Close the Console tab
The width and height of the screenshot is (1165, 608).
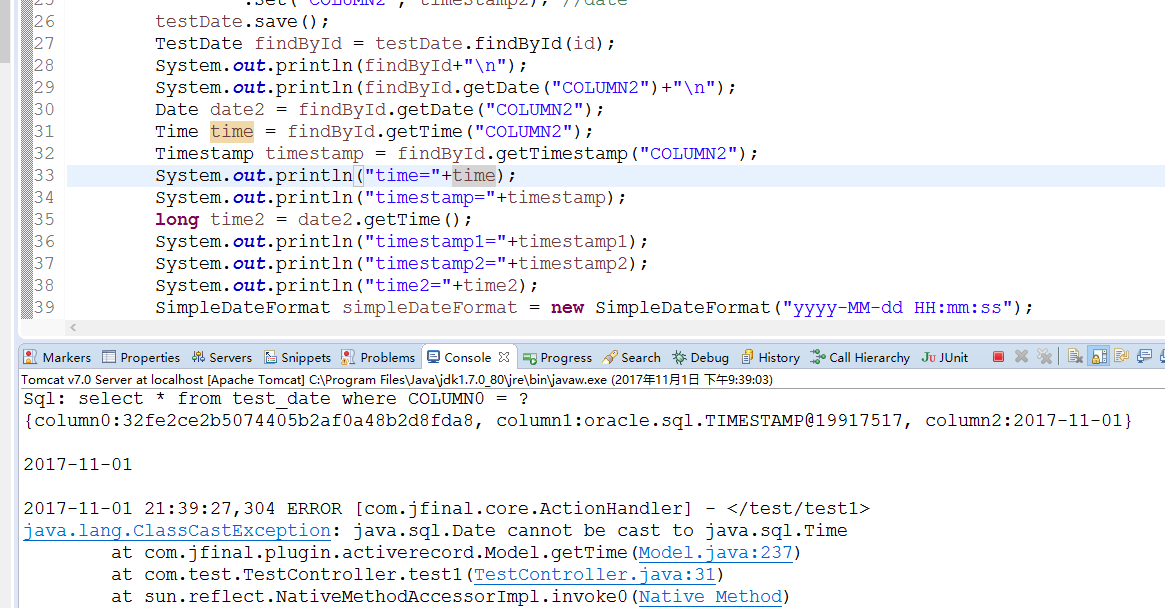click(504, 357)
